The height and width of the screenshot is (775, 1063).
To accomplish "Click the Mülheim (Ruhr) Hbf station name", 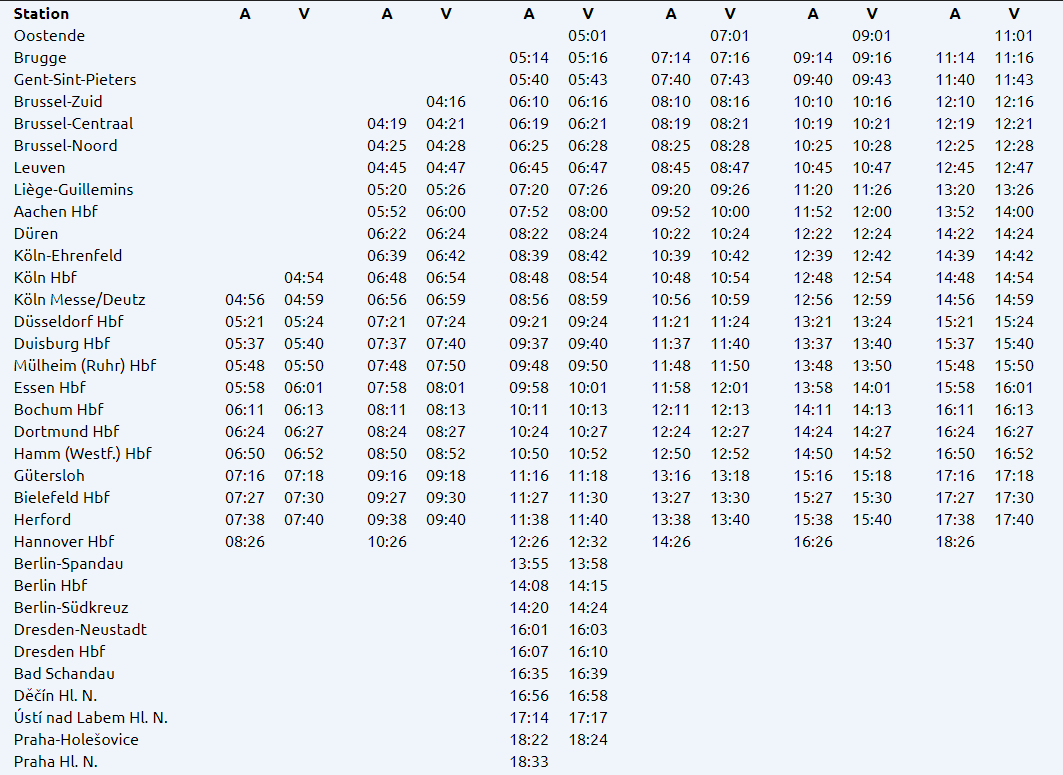I will 85,366.
